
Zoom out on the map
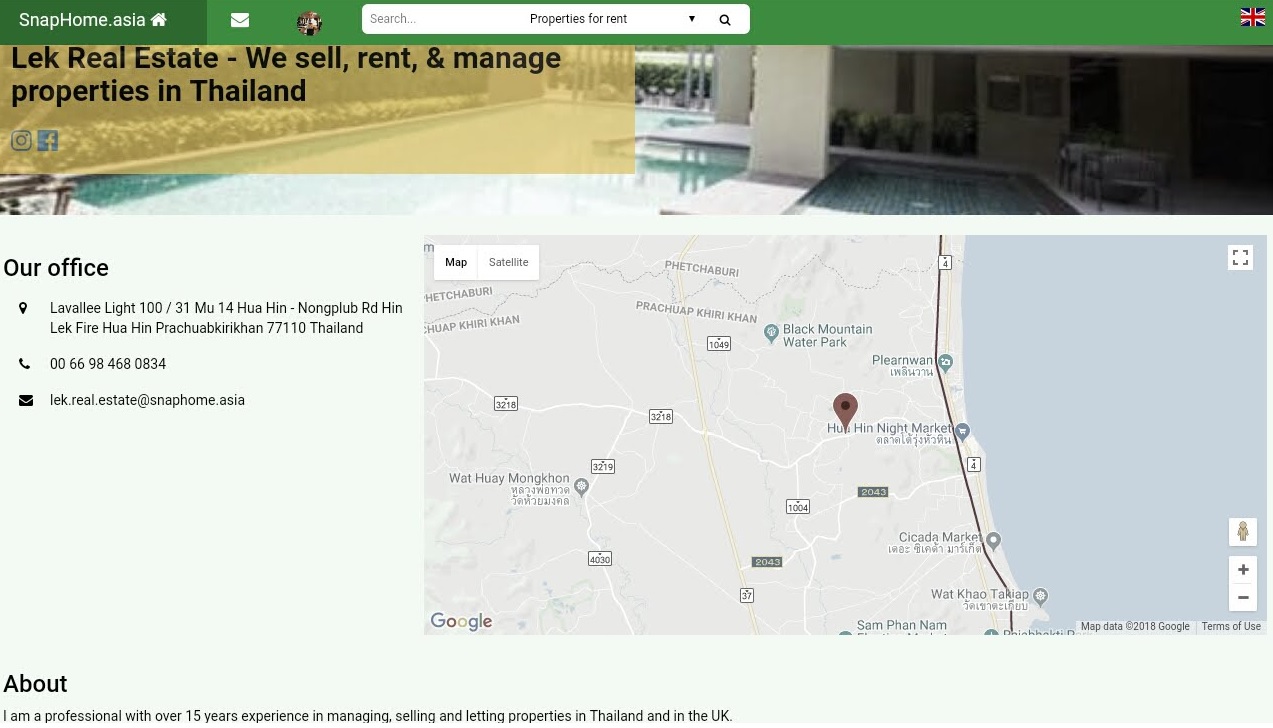pos(1242,598)
